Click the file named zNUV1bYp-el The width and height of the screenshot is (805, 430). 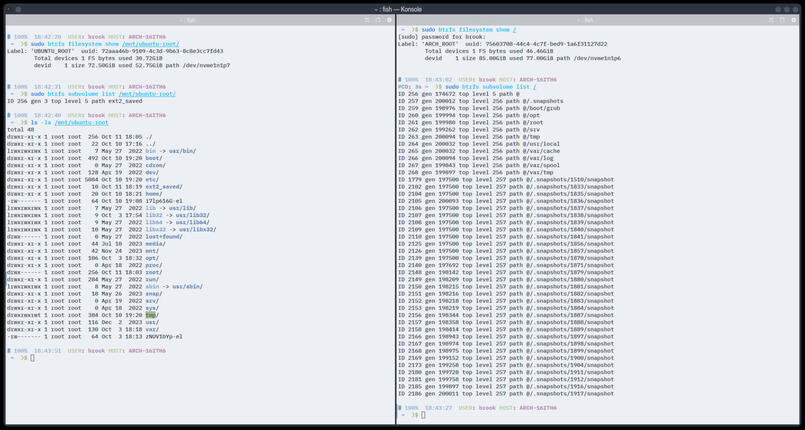[x=164, y=337]
